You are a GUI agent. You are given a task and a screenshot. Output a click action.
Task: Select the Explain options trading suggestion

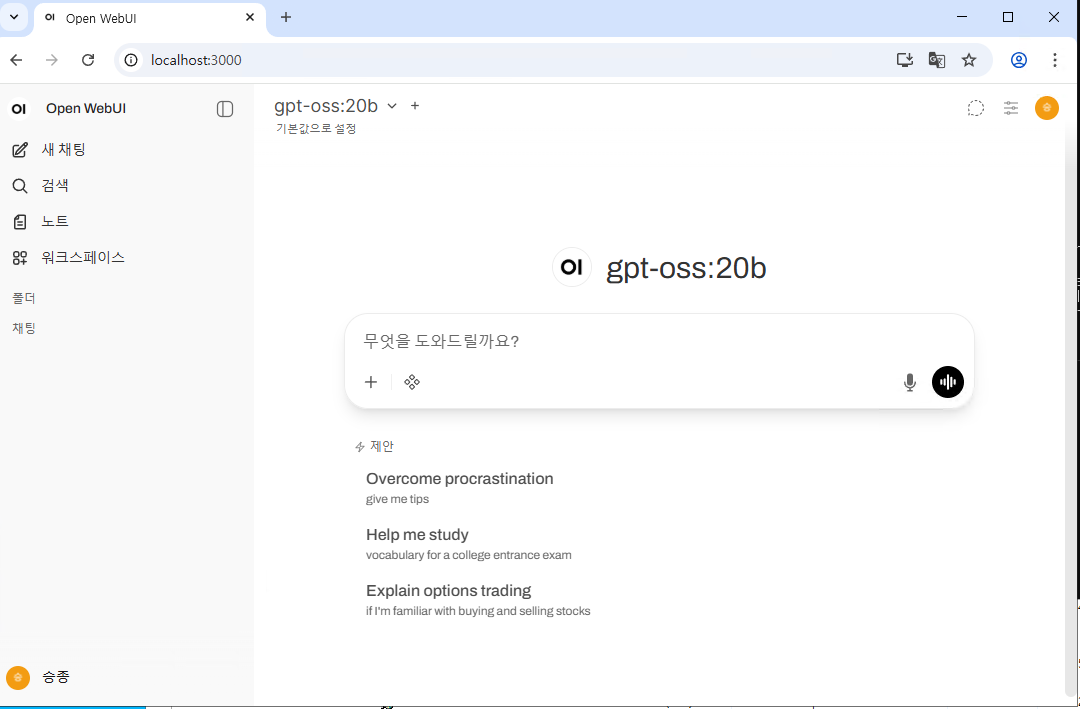pyautogui.click(x=658, y=599)
